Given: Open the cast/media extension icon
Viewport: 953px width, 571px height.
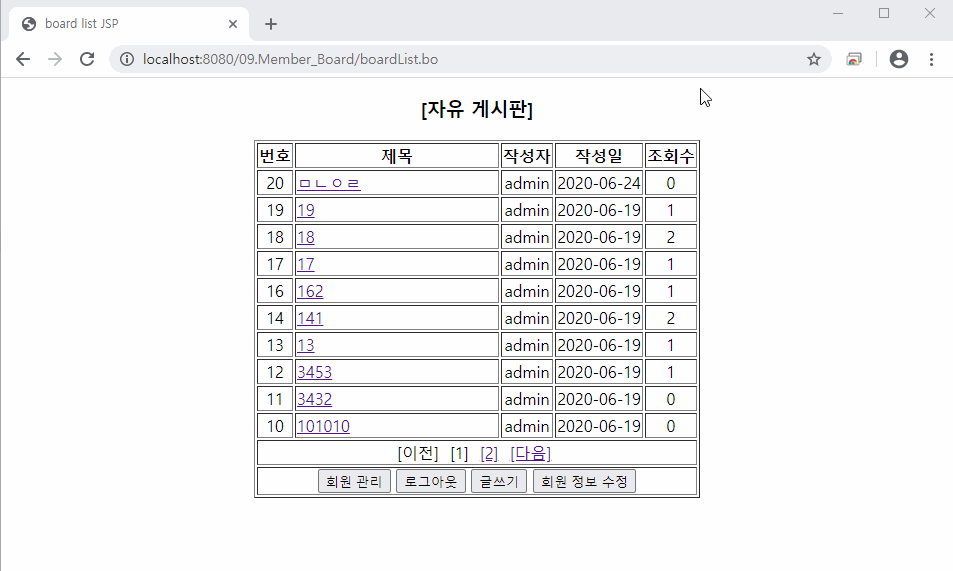Looking at the screenshot, I should pyautogui.click(x=854, y=59).
